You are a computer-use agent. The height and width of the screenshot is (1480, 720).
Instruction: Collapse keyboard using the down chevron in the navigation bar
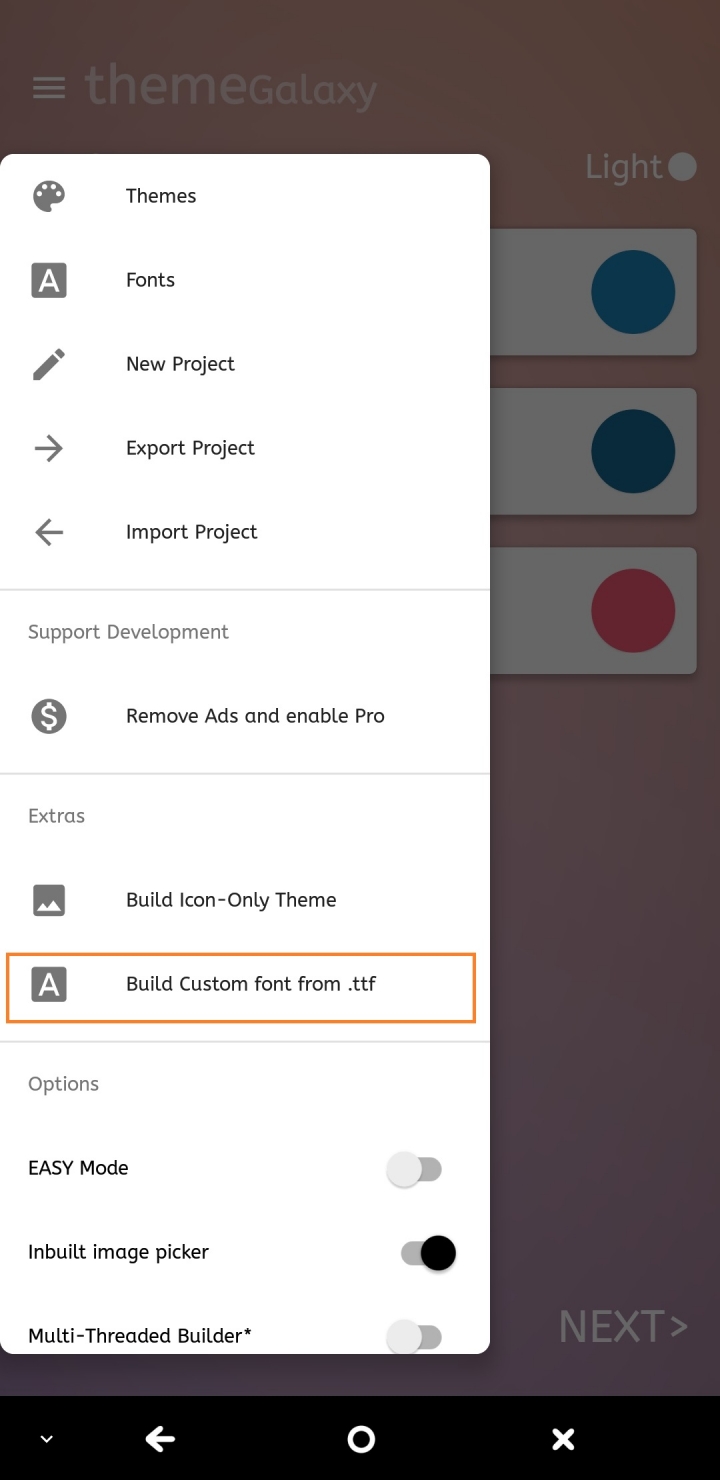click(46, 1440)
